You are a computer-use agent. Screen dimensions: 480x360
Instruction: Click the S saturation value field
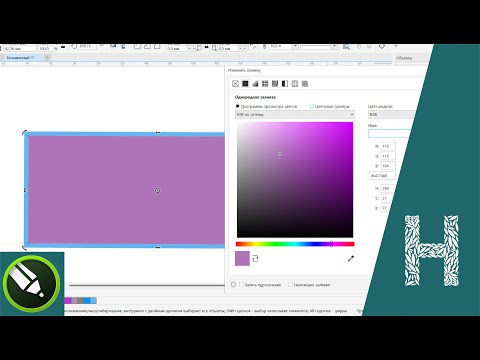pos(386,198)
